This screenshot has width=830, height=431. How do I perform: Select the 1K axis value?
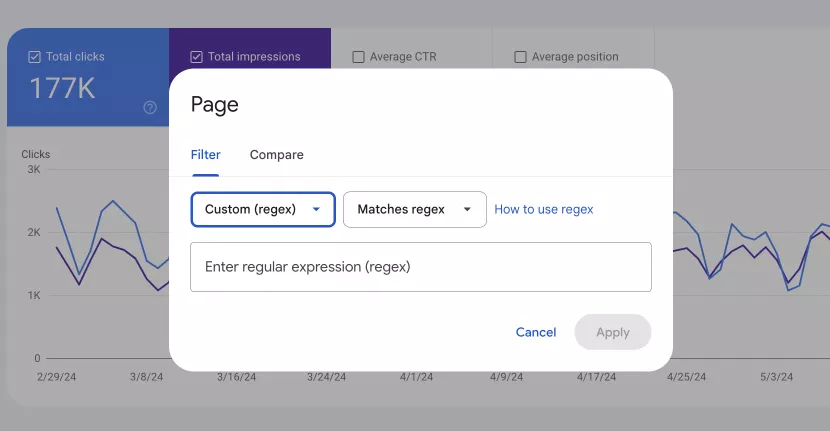pos(34,295)
